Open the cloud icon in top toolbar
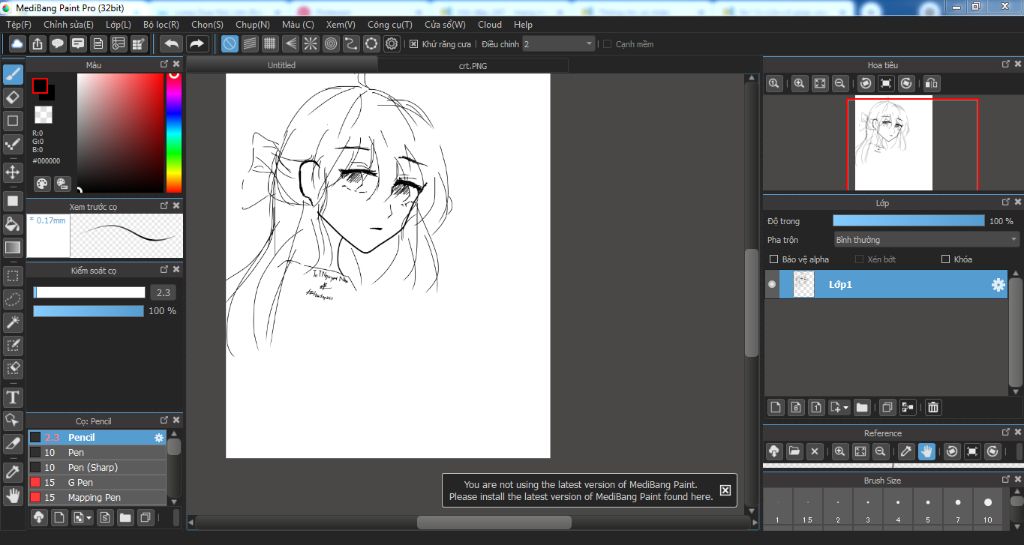Viewport: 1024px width, 545px height. 17,44
